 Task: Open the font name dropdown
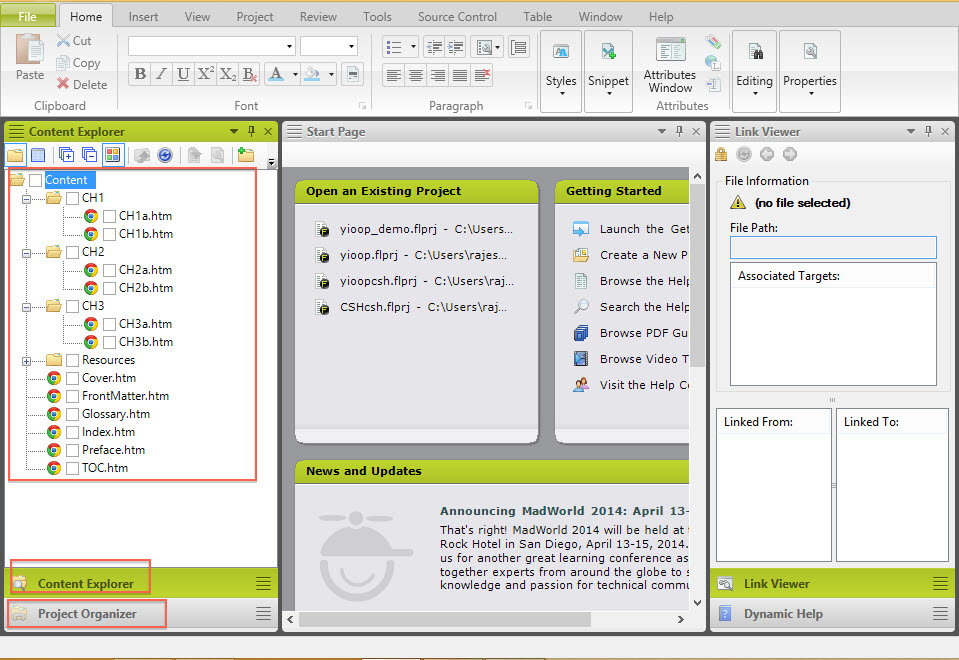point(290,46)
